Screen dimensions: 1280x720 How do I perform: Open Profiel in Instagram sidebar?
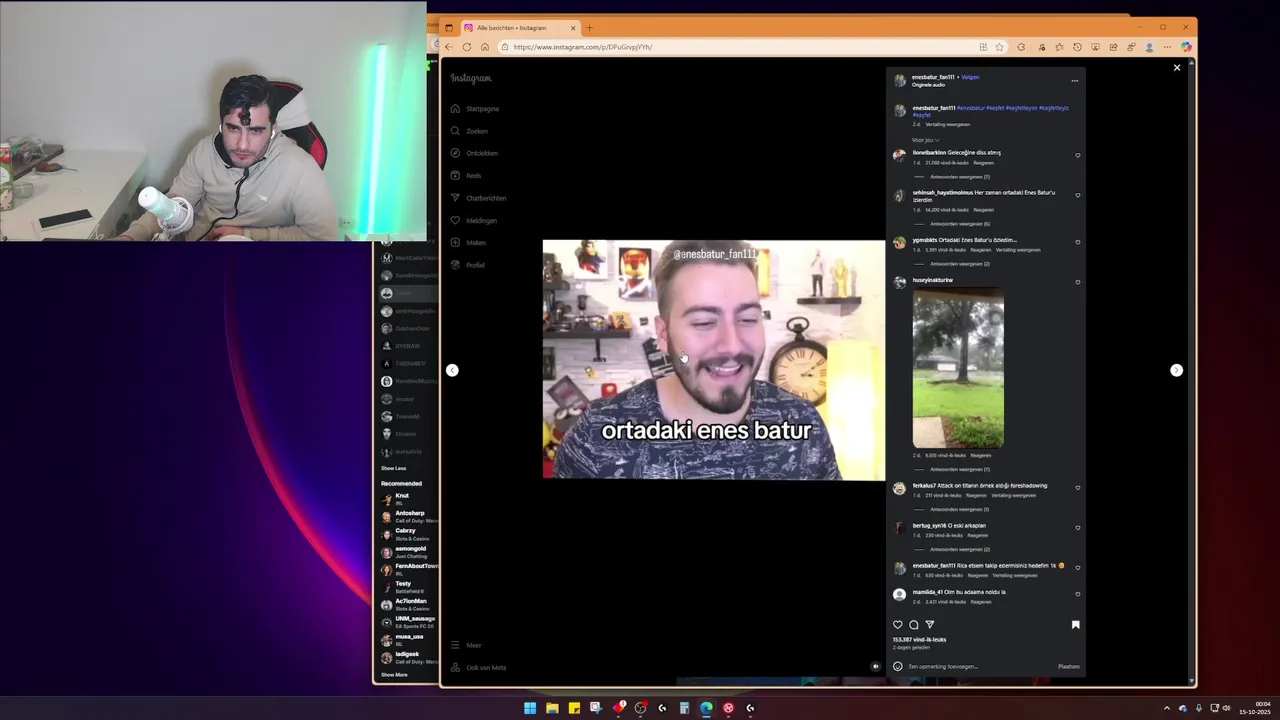click(467, 265)
